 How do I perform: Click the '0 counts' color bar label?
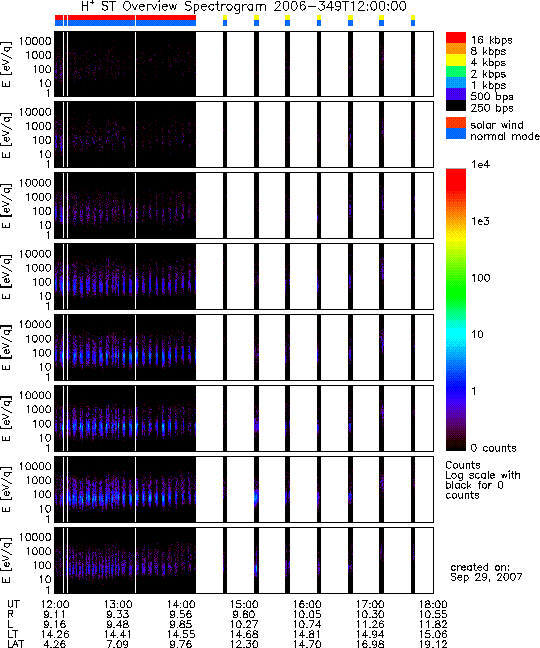coord(494,448)
